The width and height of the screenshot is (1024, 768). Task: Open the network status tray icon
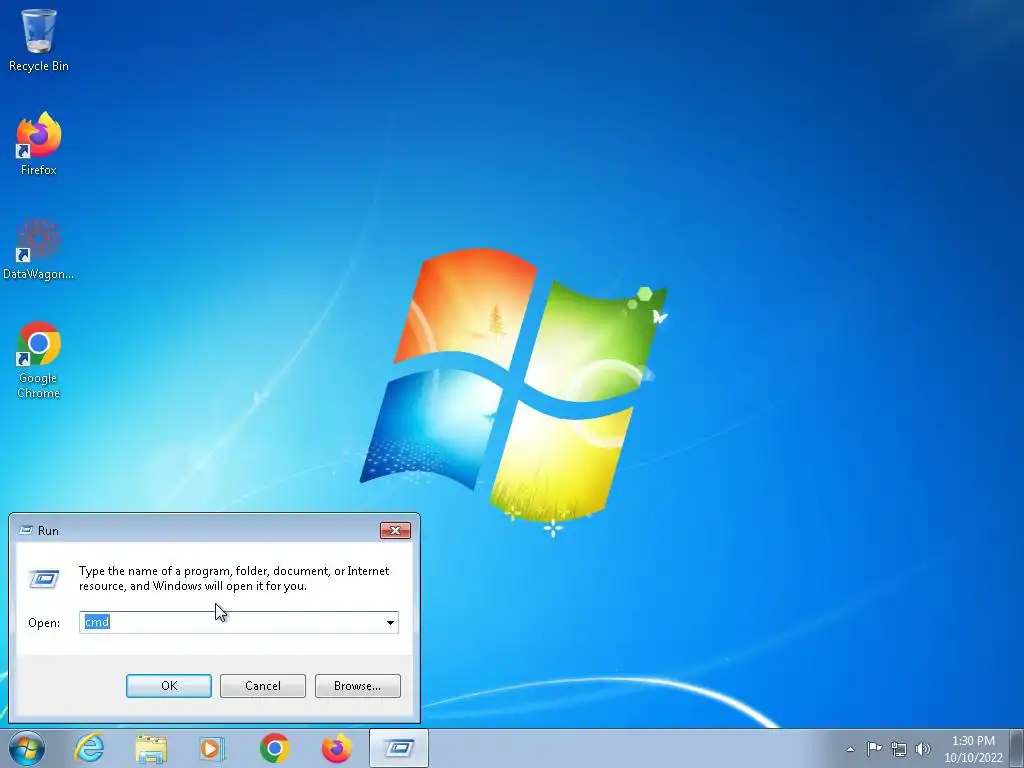click(x=899, y=749)
